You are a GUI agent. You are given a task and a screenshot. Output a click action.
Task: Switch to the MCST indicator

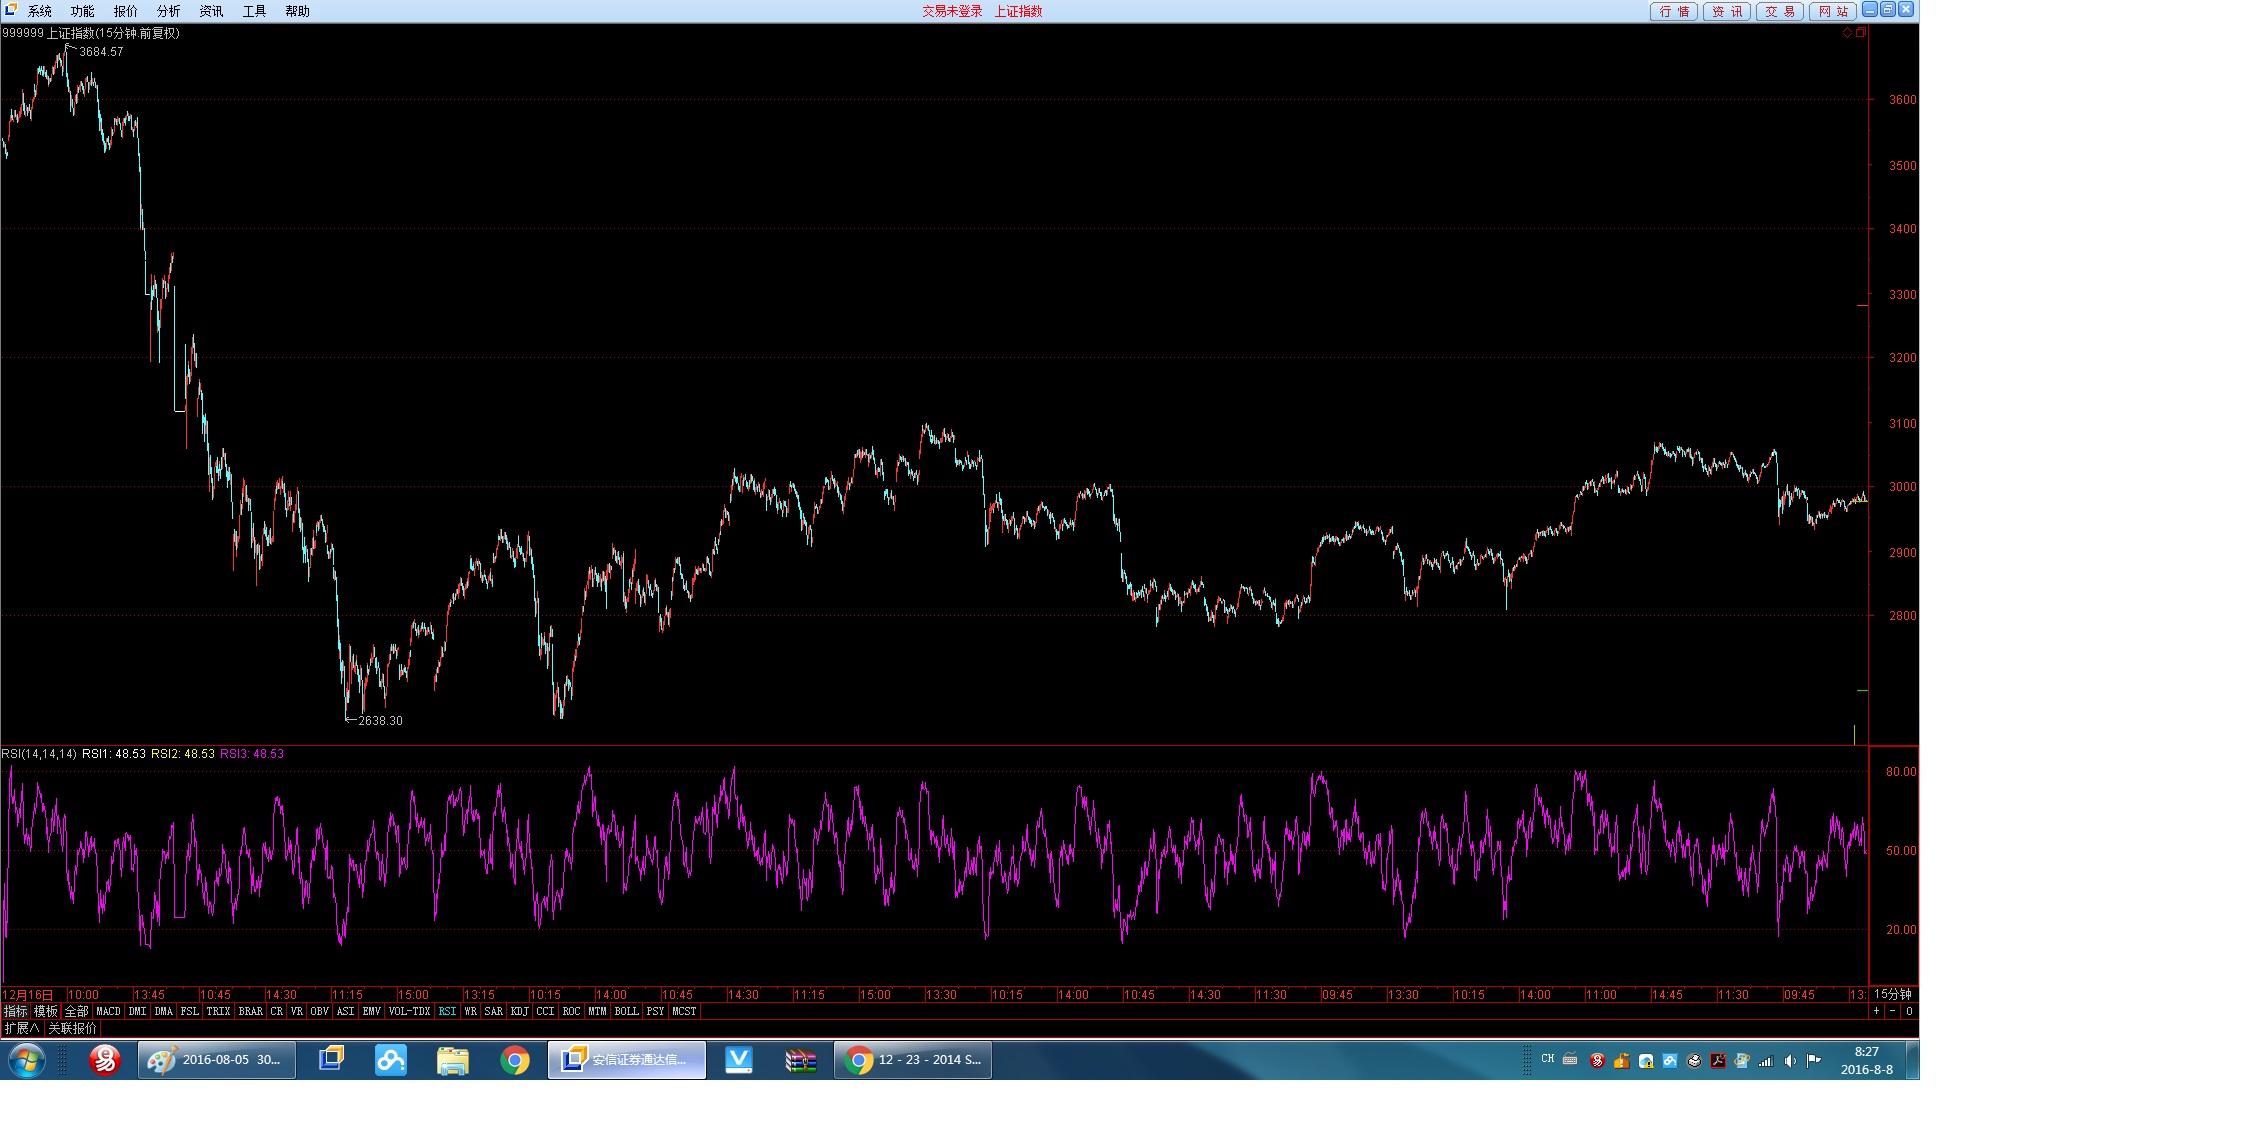click(x=685, y=1012)
